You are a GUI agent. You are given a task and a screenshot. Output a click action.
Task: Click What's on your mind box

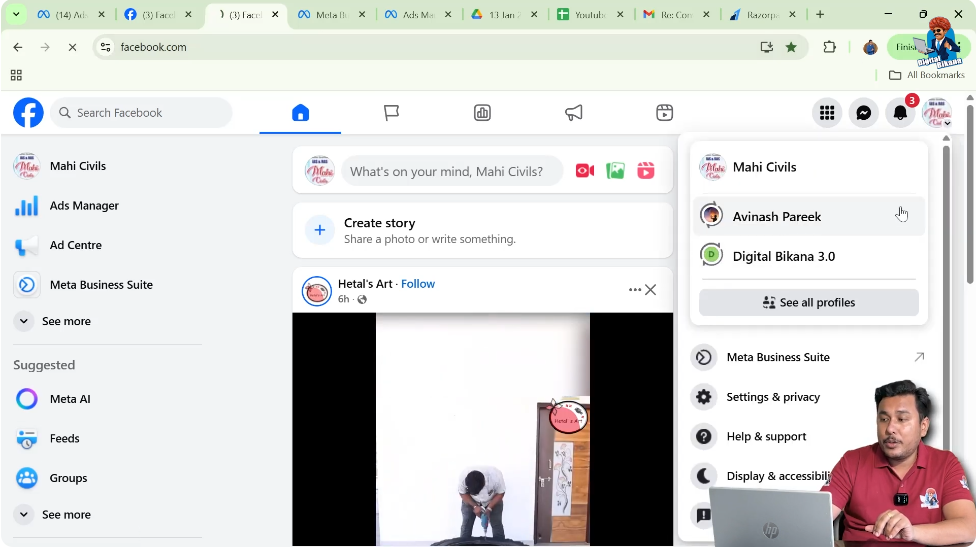click(452, 171)
